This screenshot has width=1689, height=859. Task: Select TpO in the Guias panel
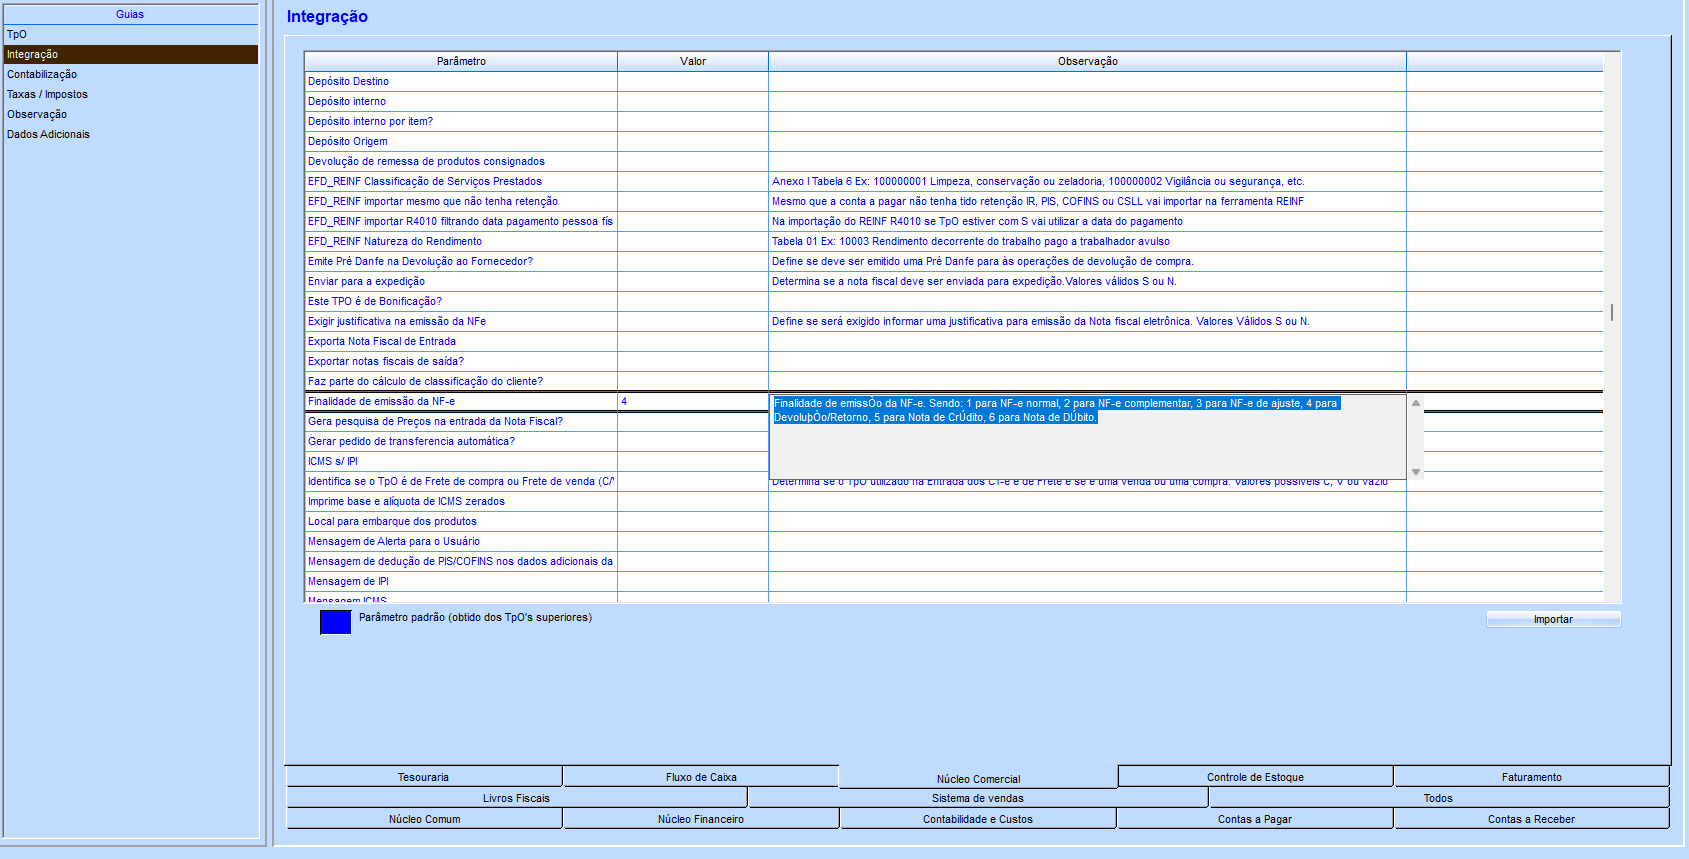[x=17, y=34]
